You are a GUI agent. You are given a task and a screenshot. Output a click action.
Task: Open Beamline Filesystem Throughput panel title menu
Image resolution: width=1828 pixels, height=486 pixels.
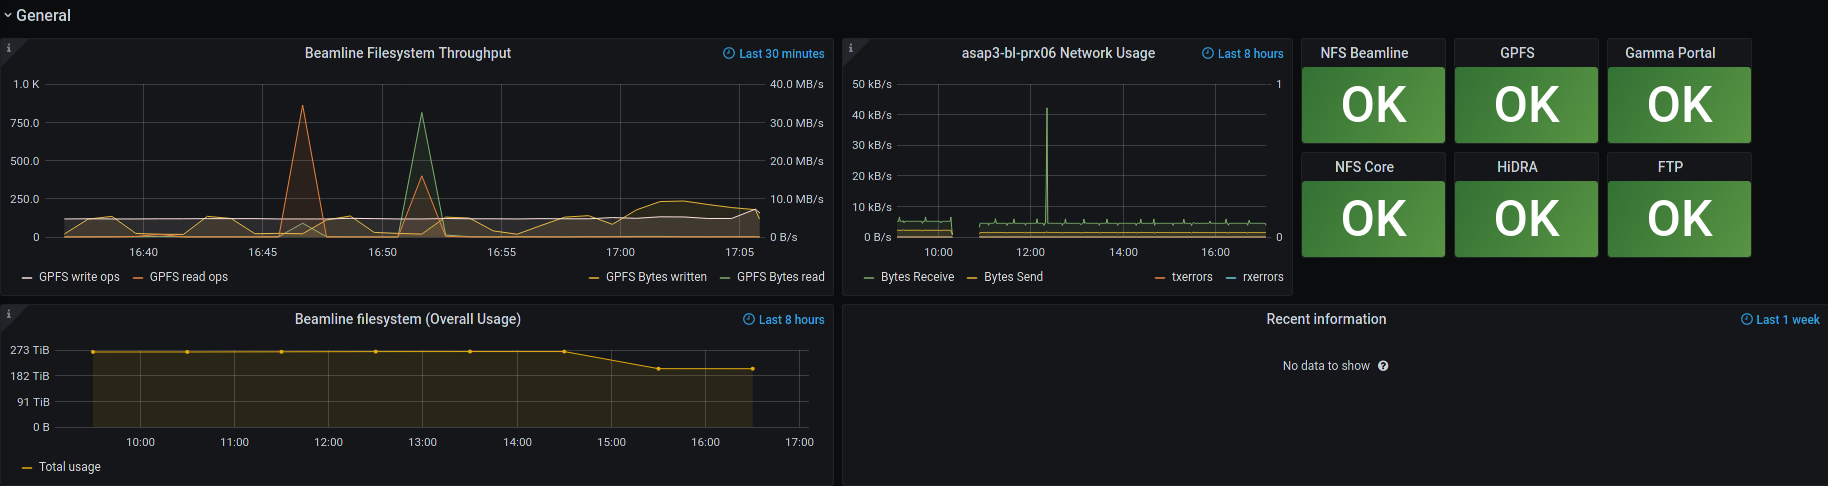(x=407, y=53)
